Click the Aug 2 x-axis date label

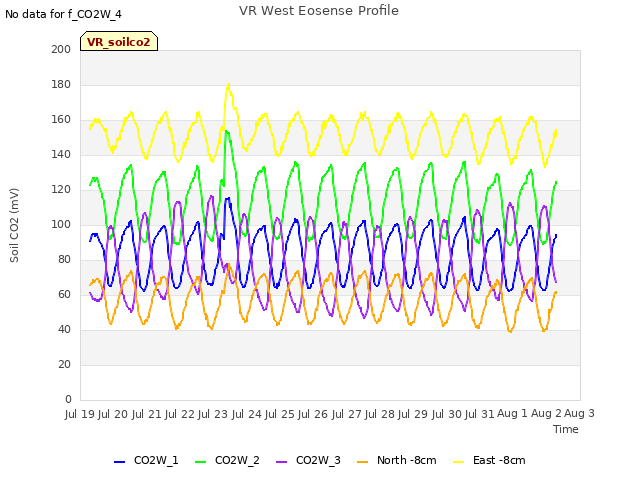[546, 414]
